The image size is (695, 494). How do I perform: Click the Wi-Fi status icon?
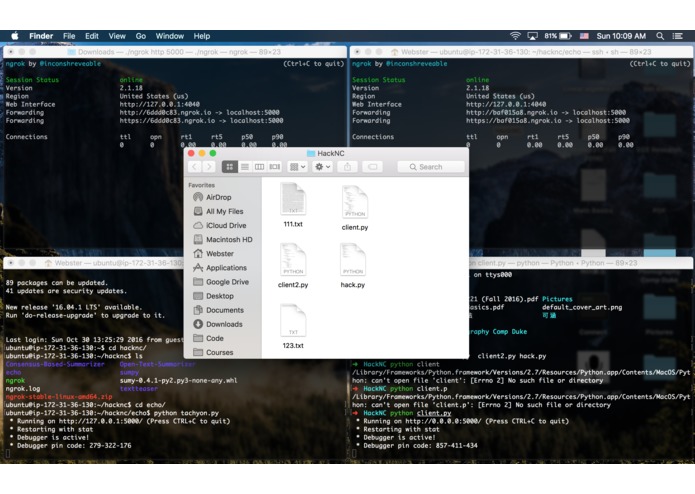pyautogui.click(x=515, y=36)
